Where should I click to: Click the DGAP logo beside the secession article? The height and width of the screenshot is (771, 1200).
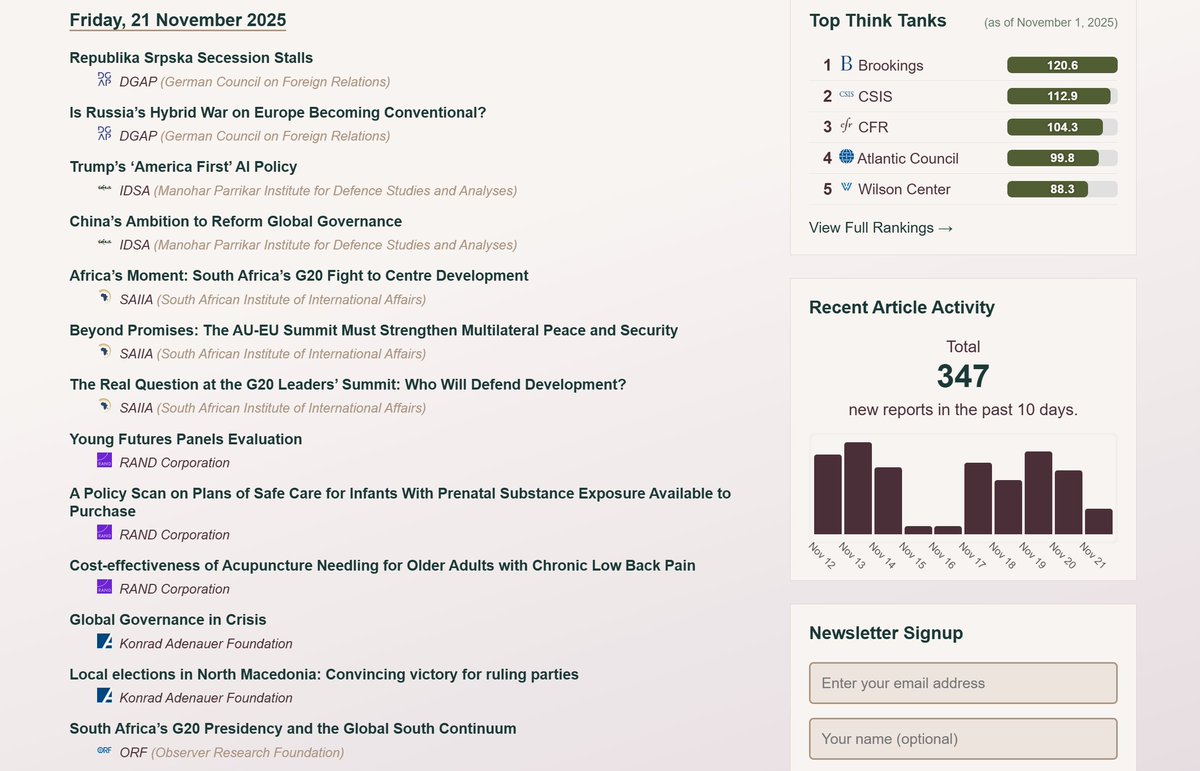[103, 78]
